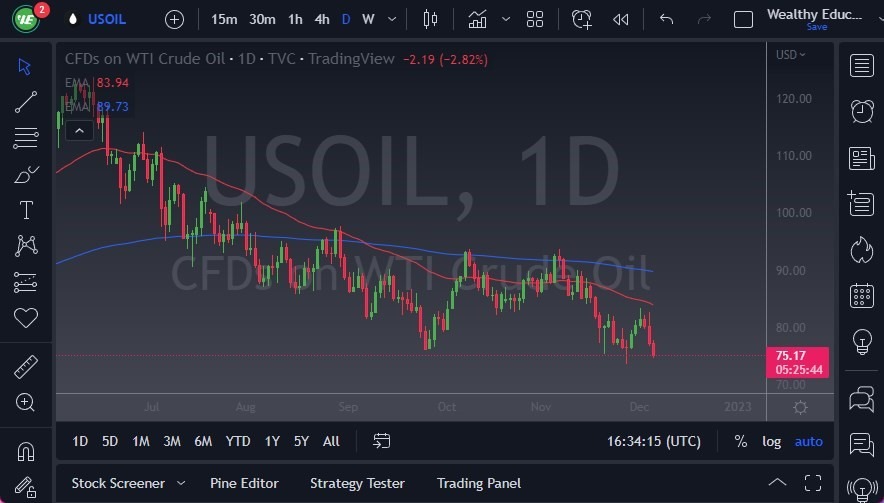884x503 pixels.
Task: Toggle the auto scale
Action: [x=808, y=442]
